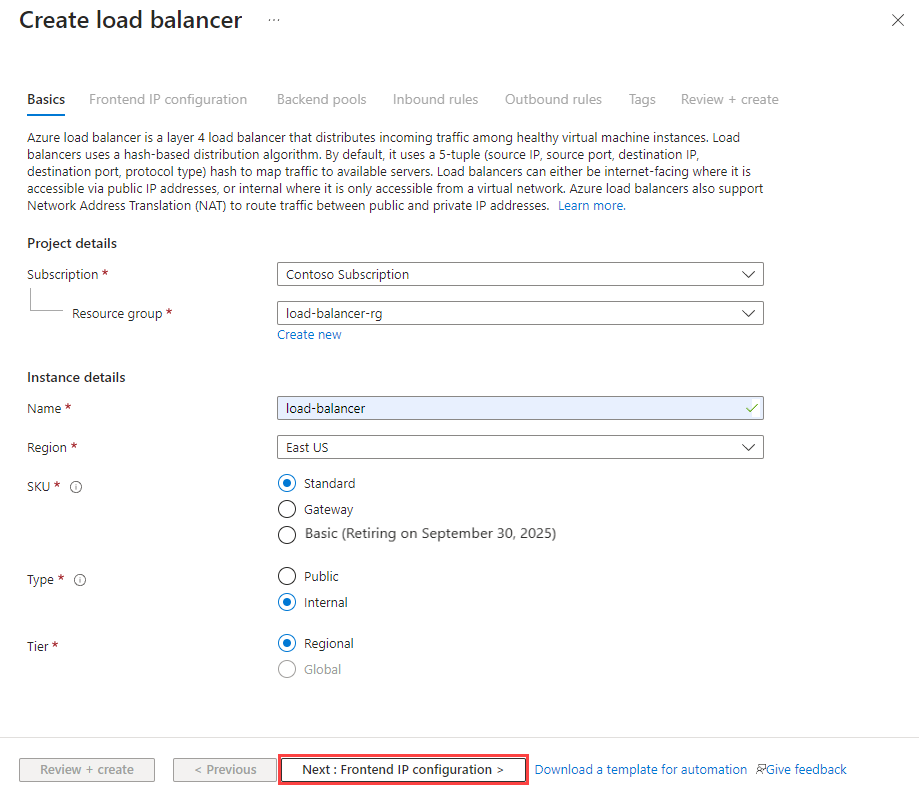Open the Type info tooltip icon
Image resolution: width=919 pixels, height=790 pixels.
tap(79, 579)
